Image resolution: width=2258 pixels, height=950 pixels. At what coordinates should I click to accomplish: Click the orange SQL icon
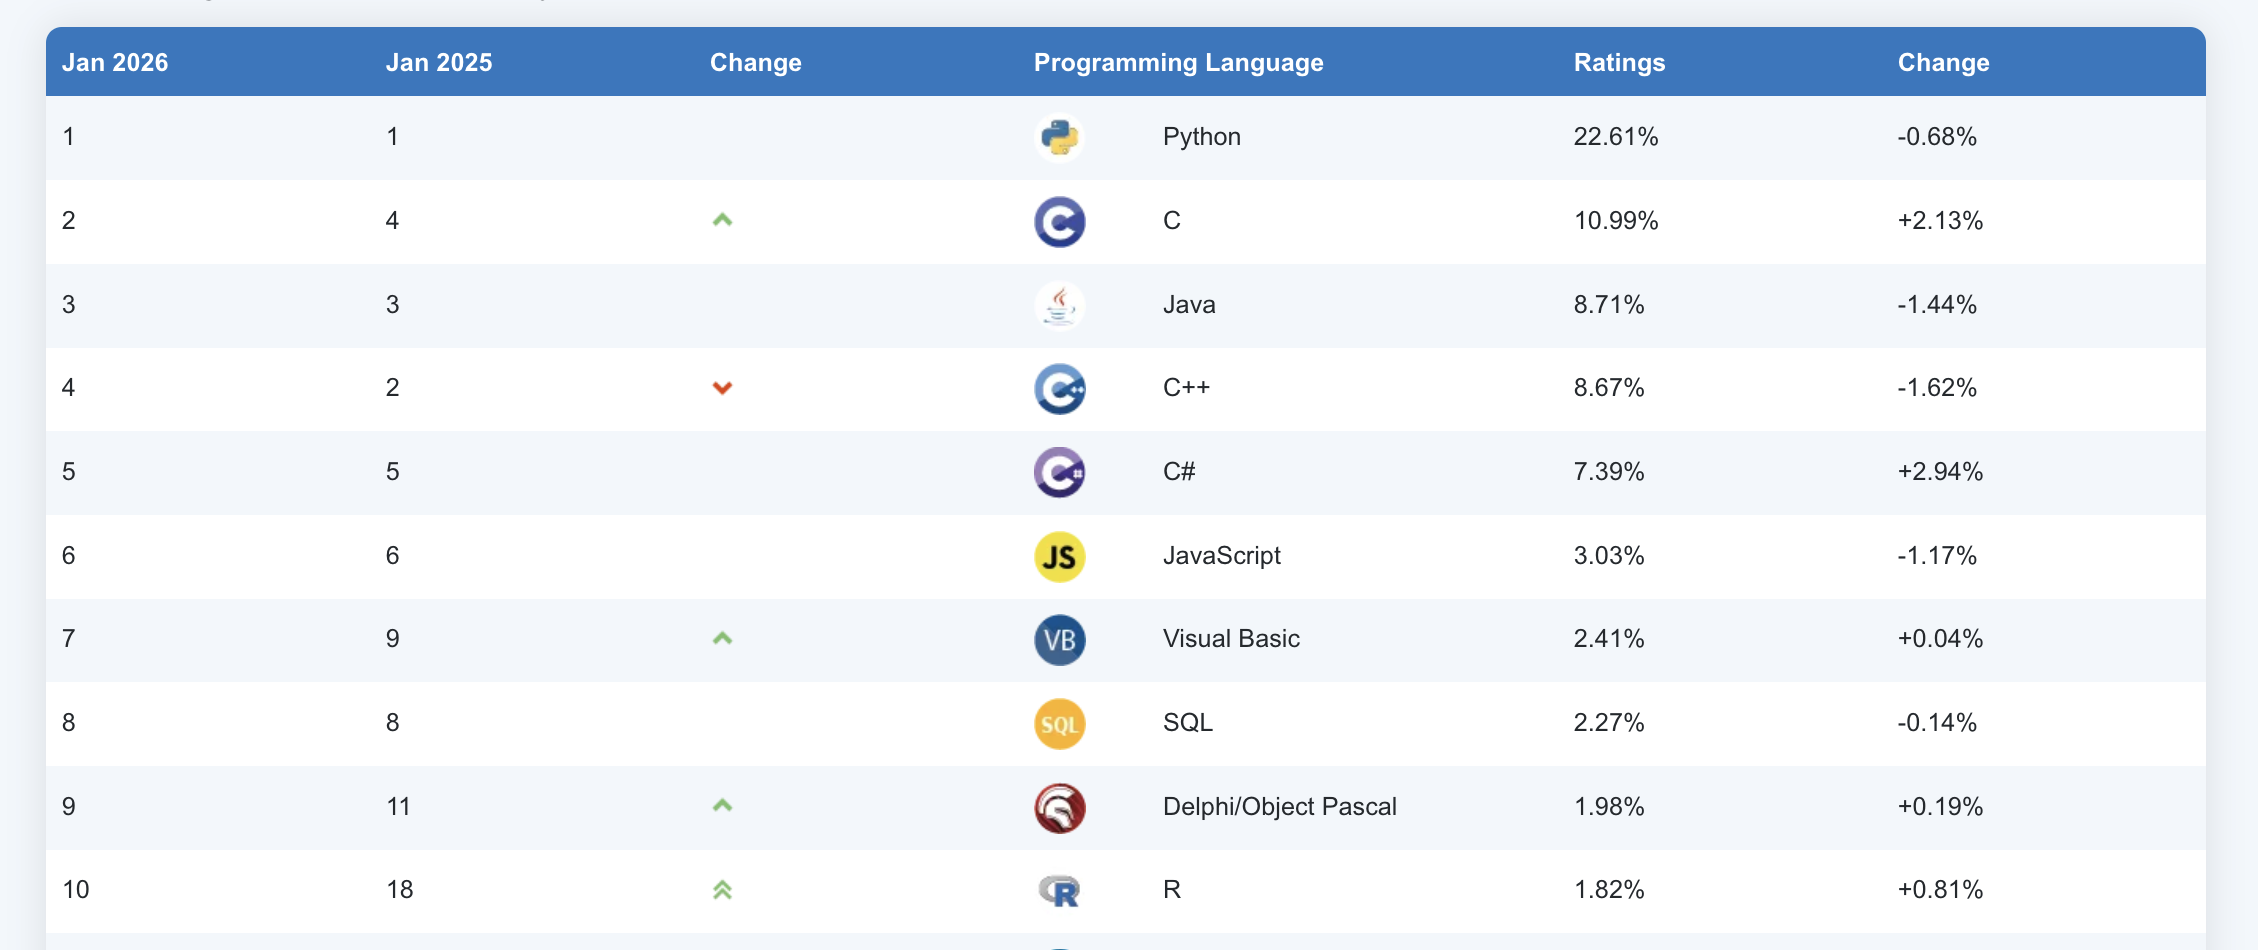click(x=1059, y=723)
